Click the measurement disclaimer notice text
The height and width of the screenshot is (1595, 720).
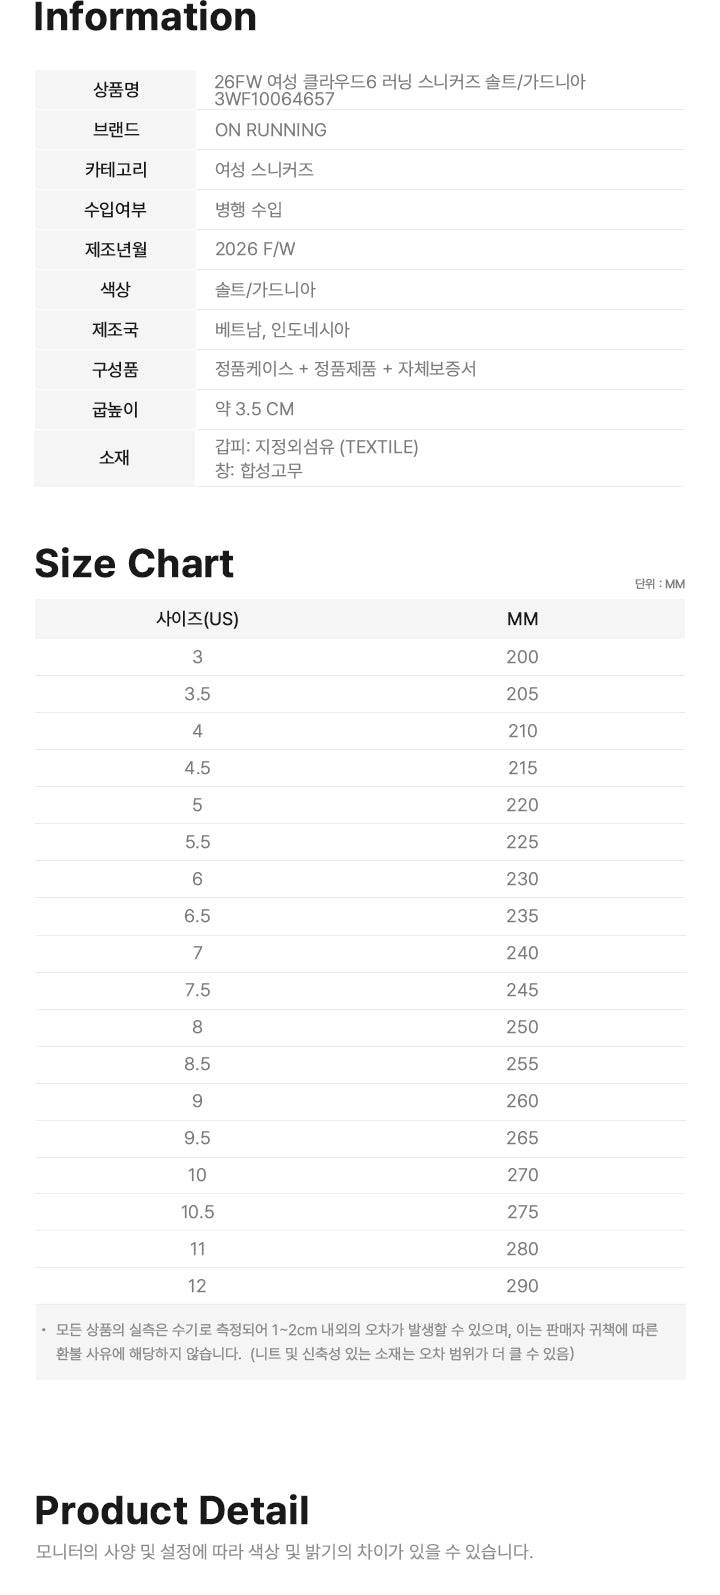pos(357,1342)
